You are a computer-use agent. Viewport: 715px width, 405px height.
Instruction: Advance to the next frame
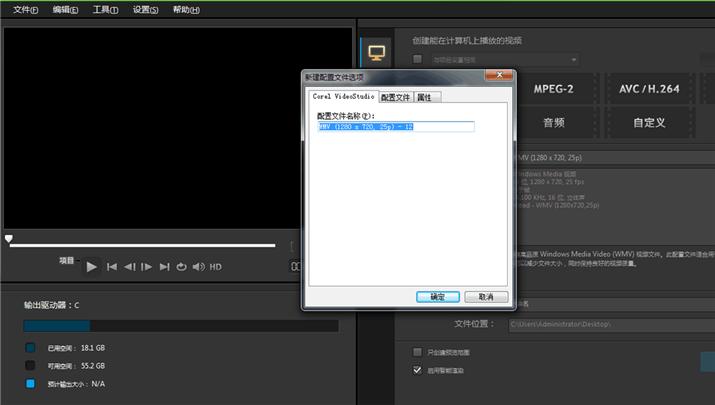[x=146, y=266]
